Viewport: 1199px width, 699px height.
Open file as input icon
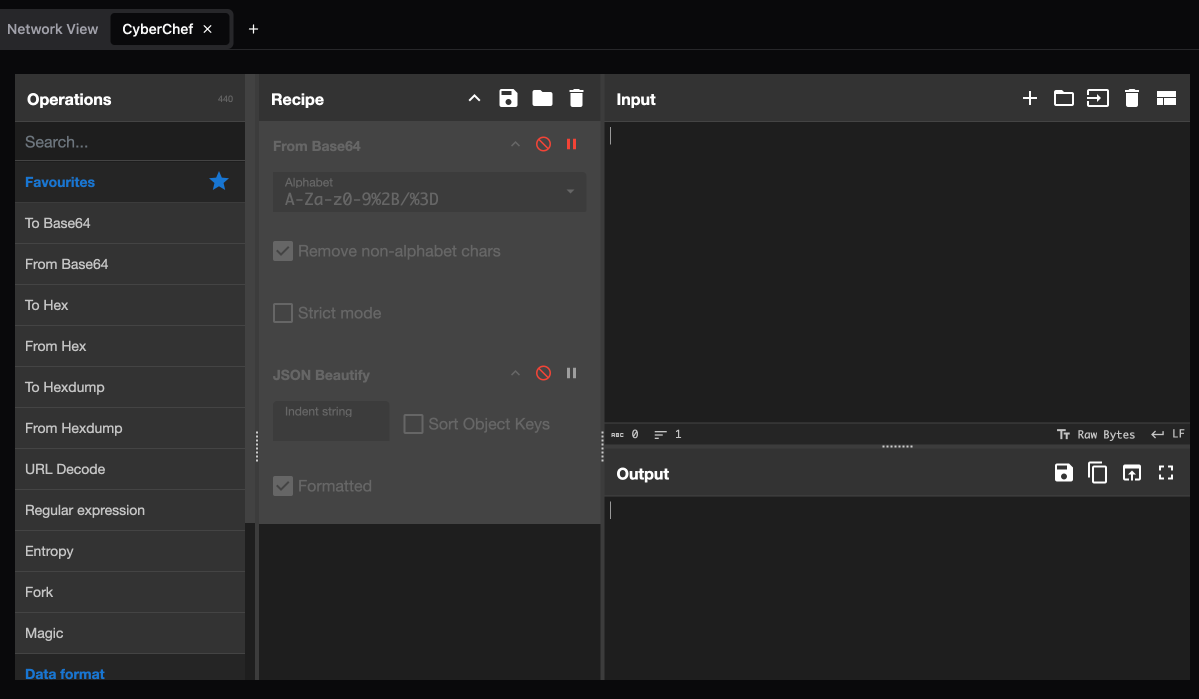[x=1097, y=98]
